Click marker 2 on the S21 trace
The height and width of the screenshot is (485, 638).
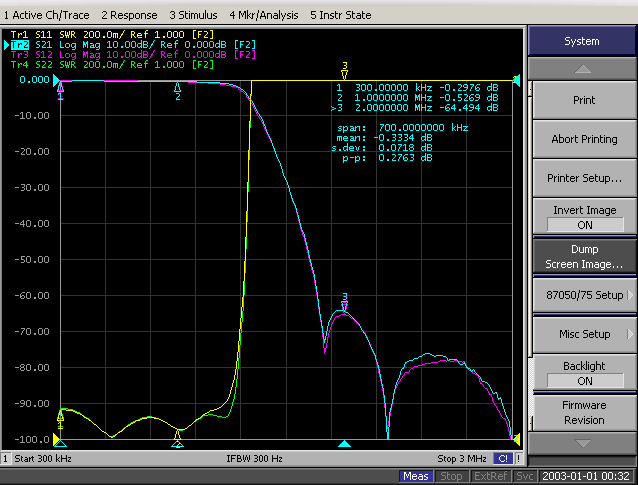tap(177, 91)
